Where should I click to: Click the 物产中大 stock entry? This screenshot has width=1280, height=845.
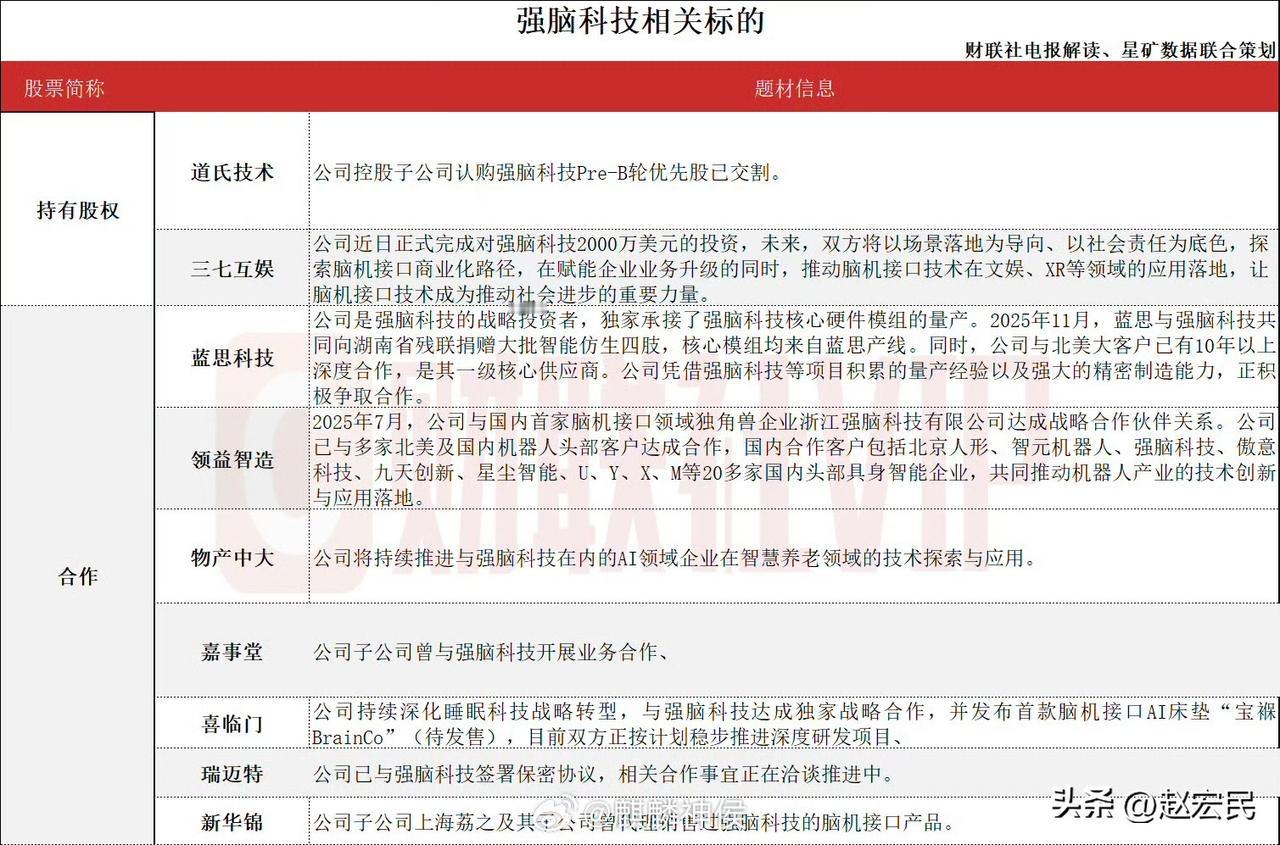pos(232,558)
